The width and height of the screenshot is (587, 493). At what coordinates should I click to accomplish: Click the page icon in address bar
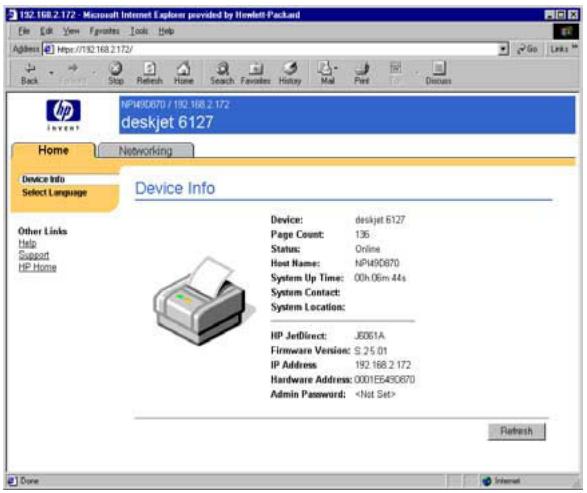(48, 49)
